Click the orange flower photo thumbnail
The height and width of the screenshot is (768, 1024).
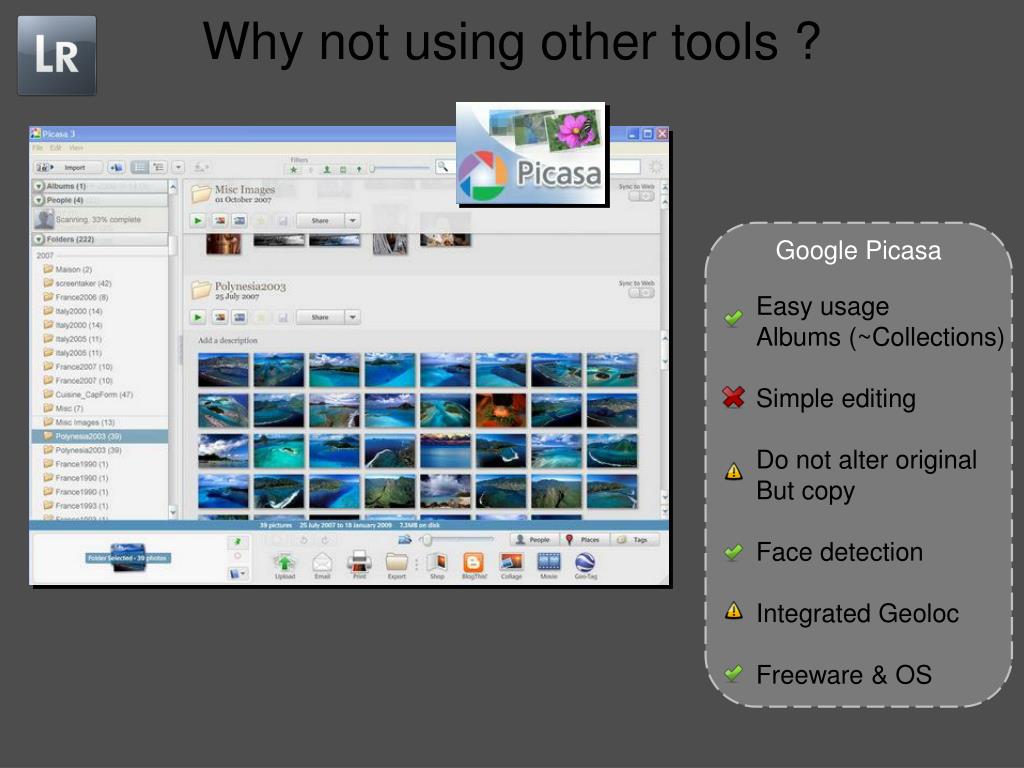501,410
